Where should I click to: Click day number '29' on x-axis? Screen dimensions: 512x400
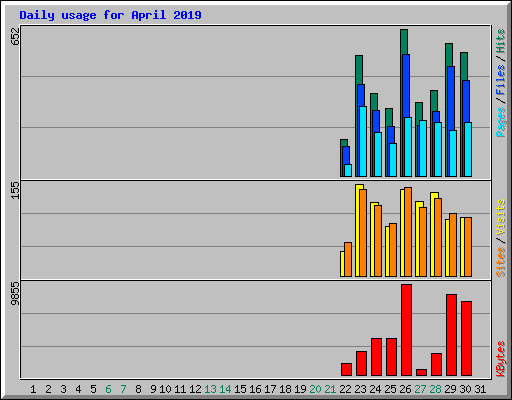click(450, 389)
